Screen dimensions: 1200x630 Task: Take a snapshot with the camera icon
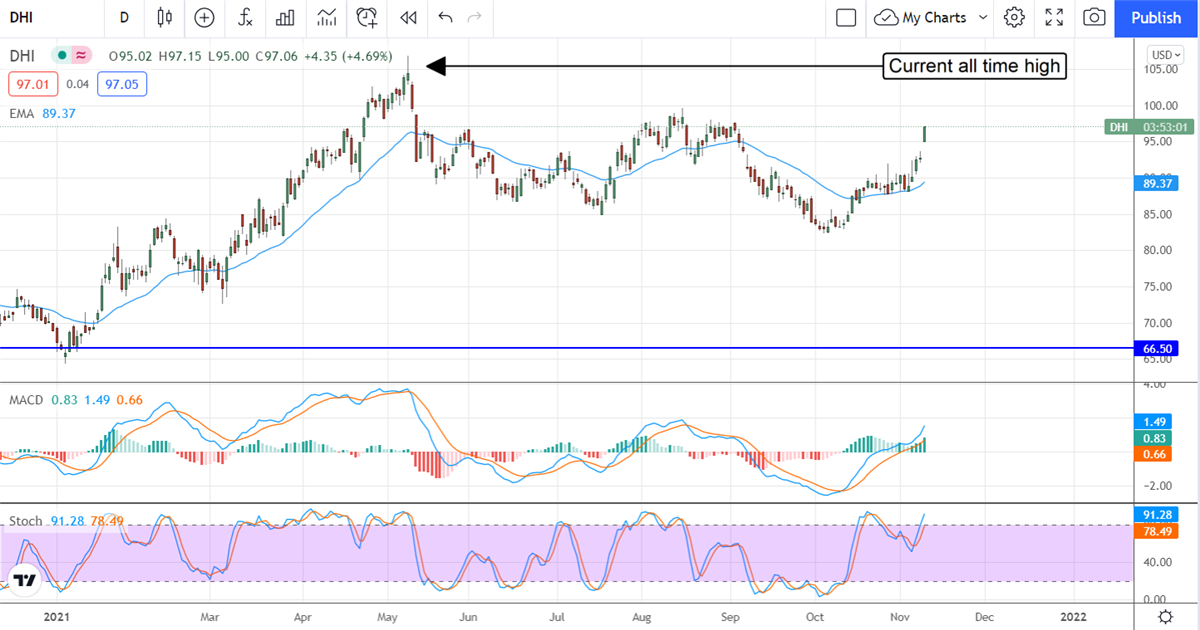[1095, 17]
